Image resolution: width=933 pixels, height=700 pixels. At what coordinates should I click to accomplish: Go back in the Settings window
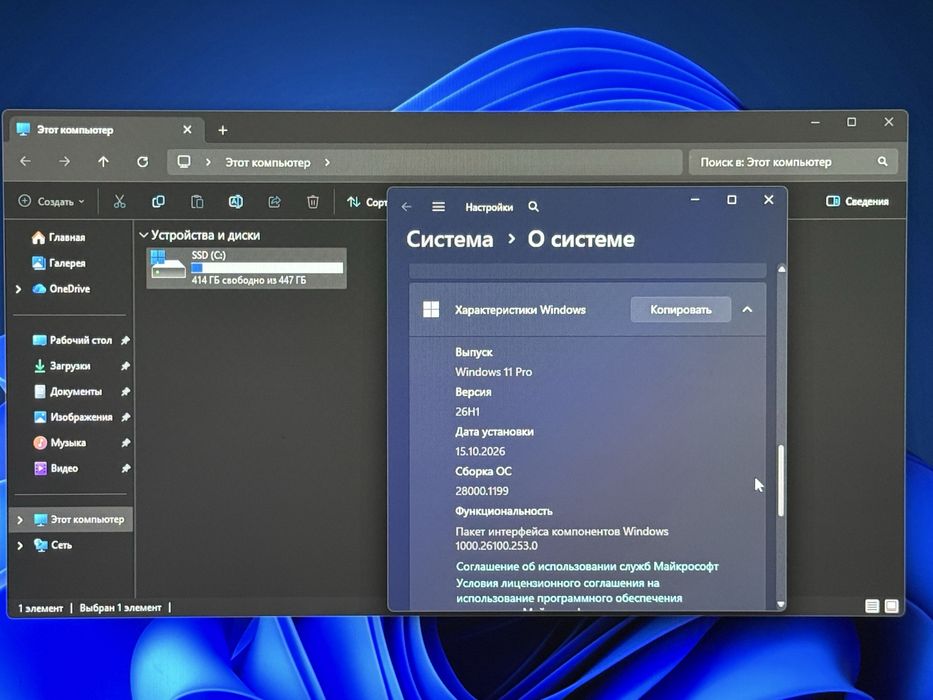click(406, 207)
